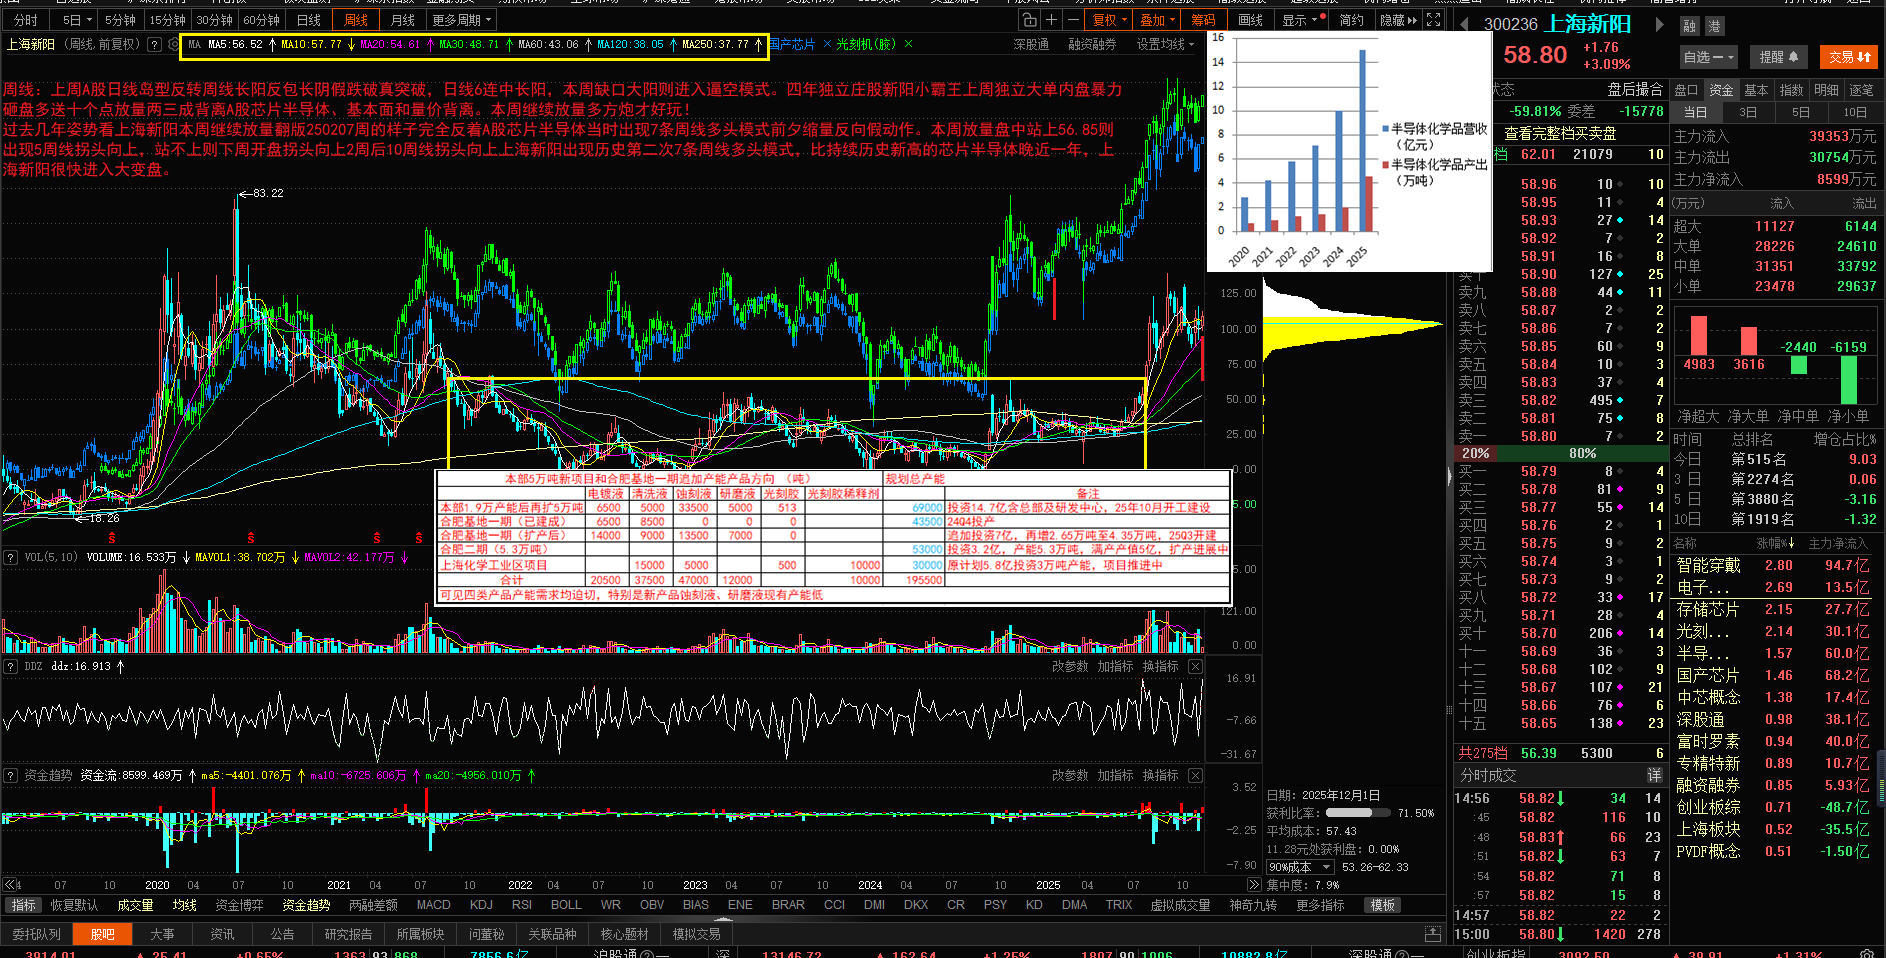Click the 融资融券 link above the chart
1886x958 pixels.
click(x=1092, y=44)
